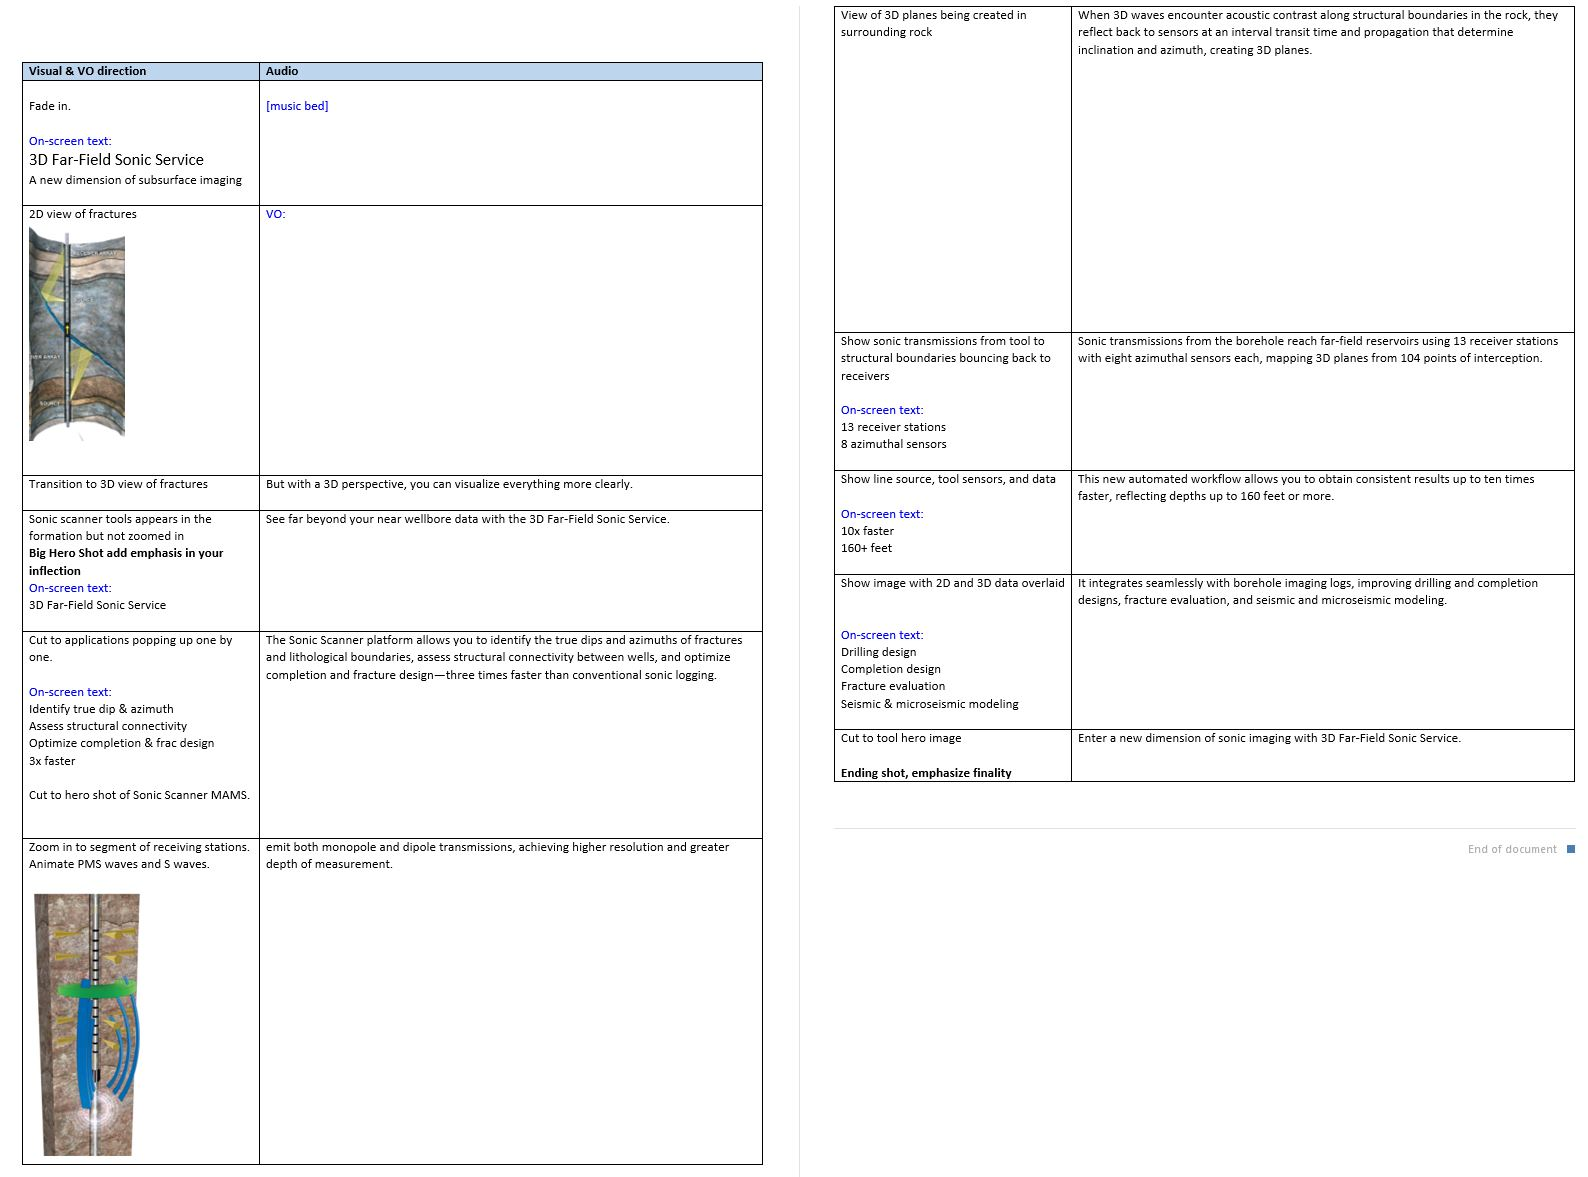Click the 'VO:' label in Audio column

pos(275,214)
